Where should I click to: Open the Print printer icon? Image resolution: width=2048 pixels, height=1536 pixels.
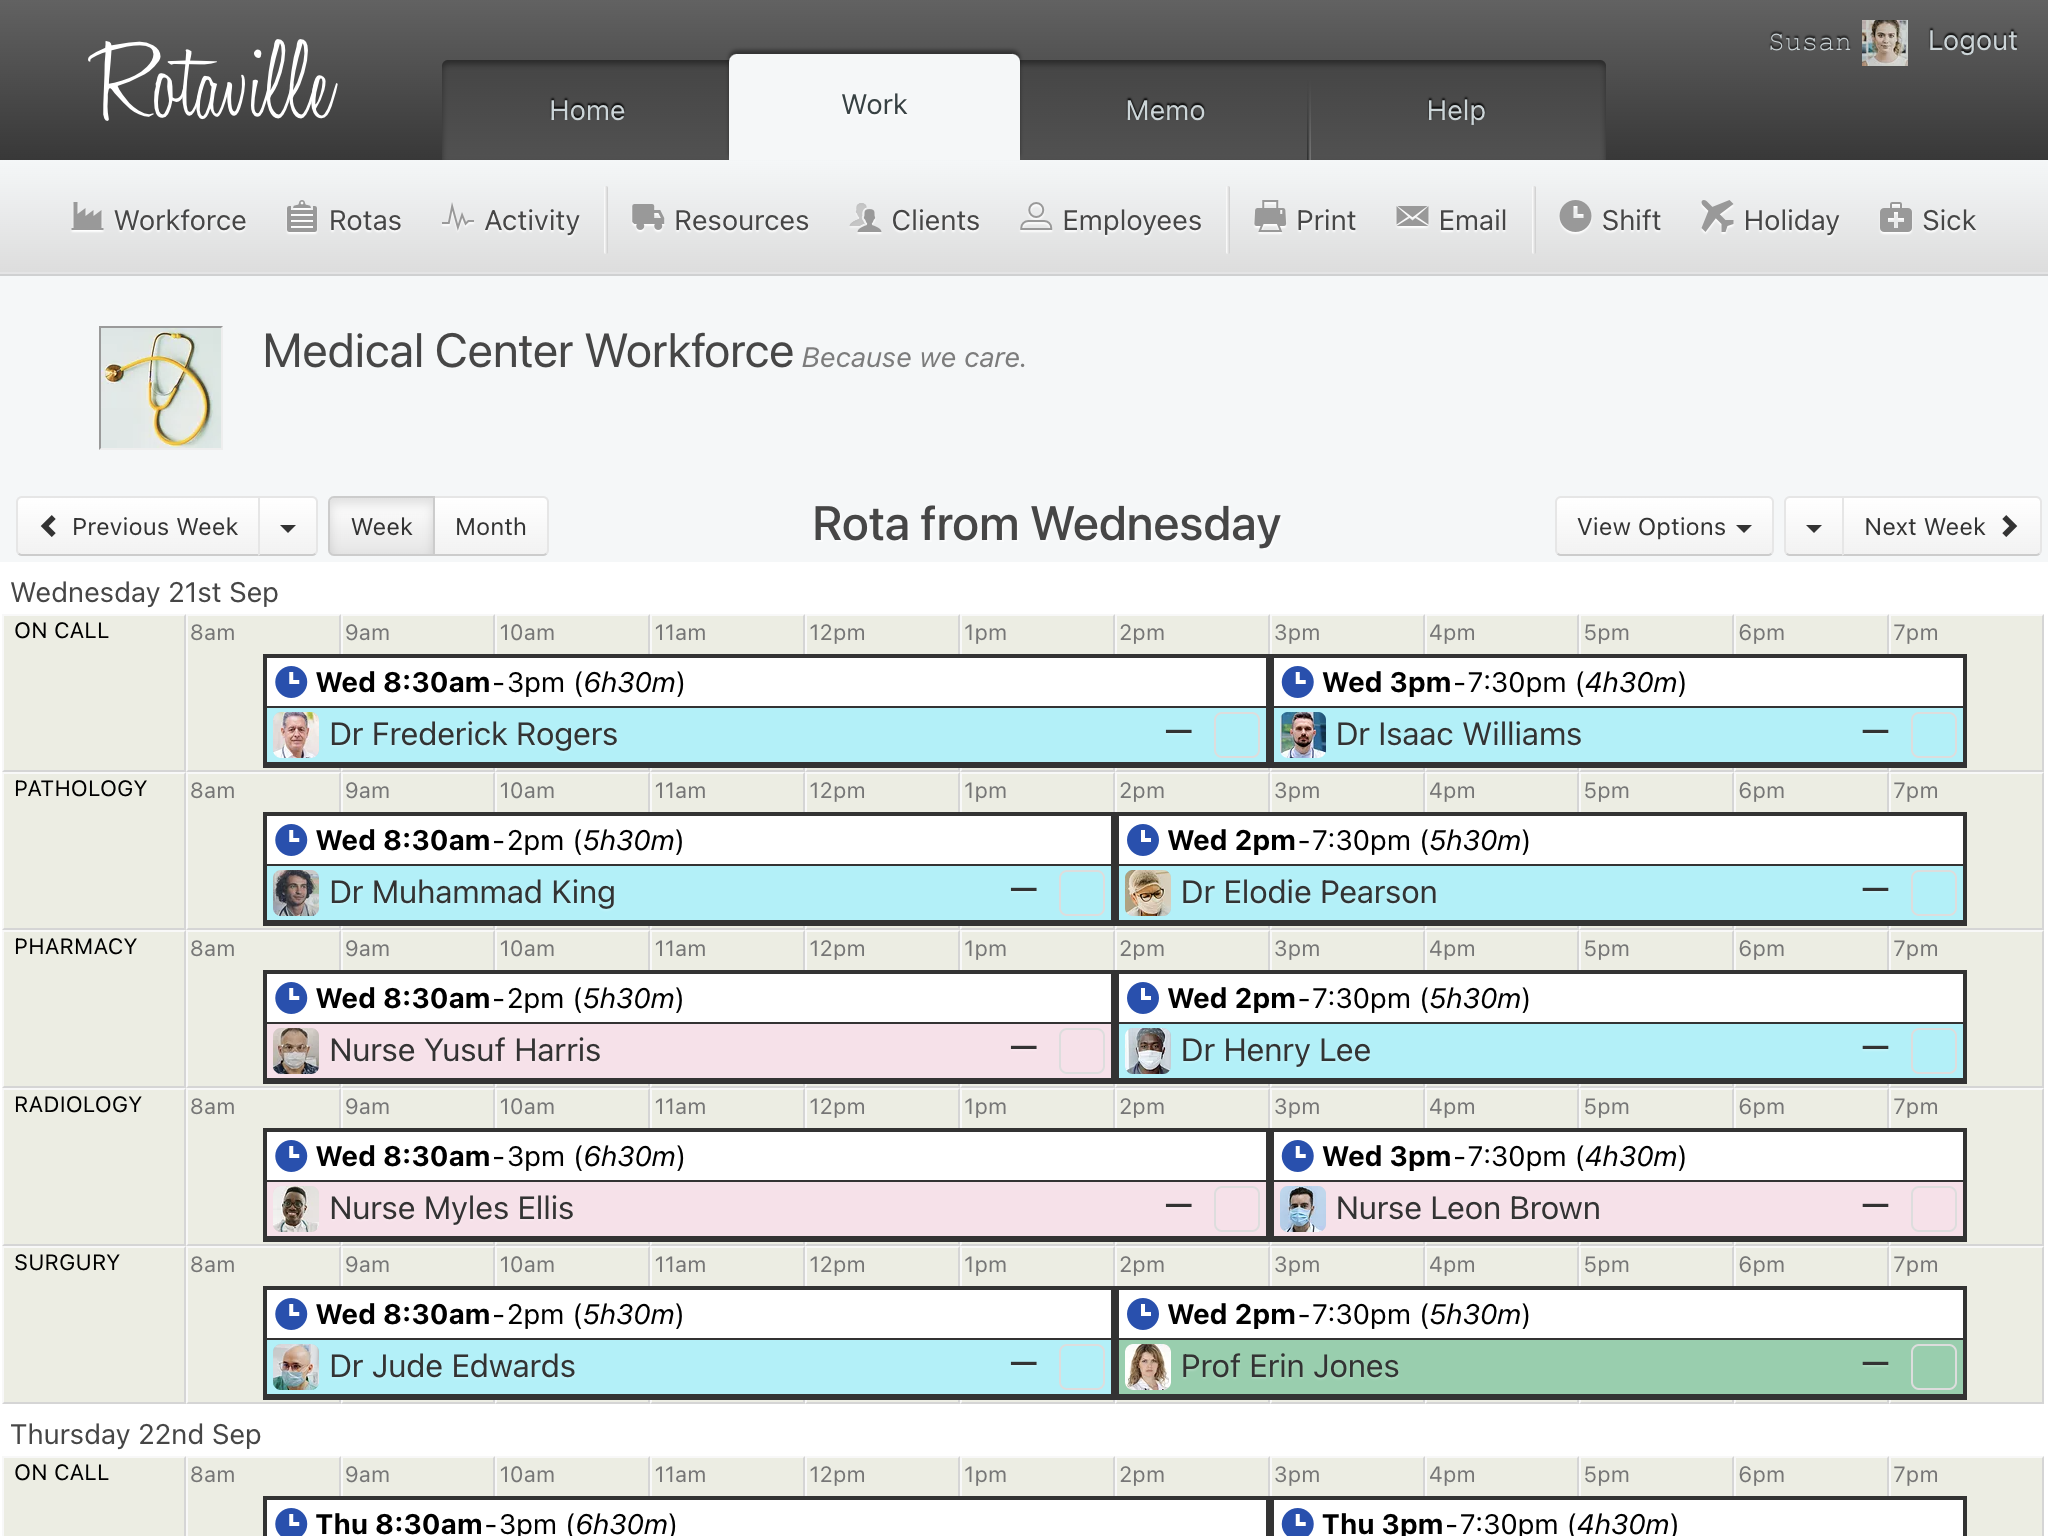[x=1269, y=217]
